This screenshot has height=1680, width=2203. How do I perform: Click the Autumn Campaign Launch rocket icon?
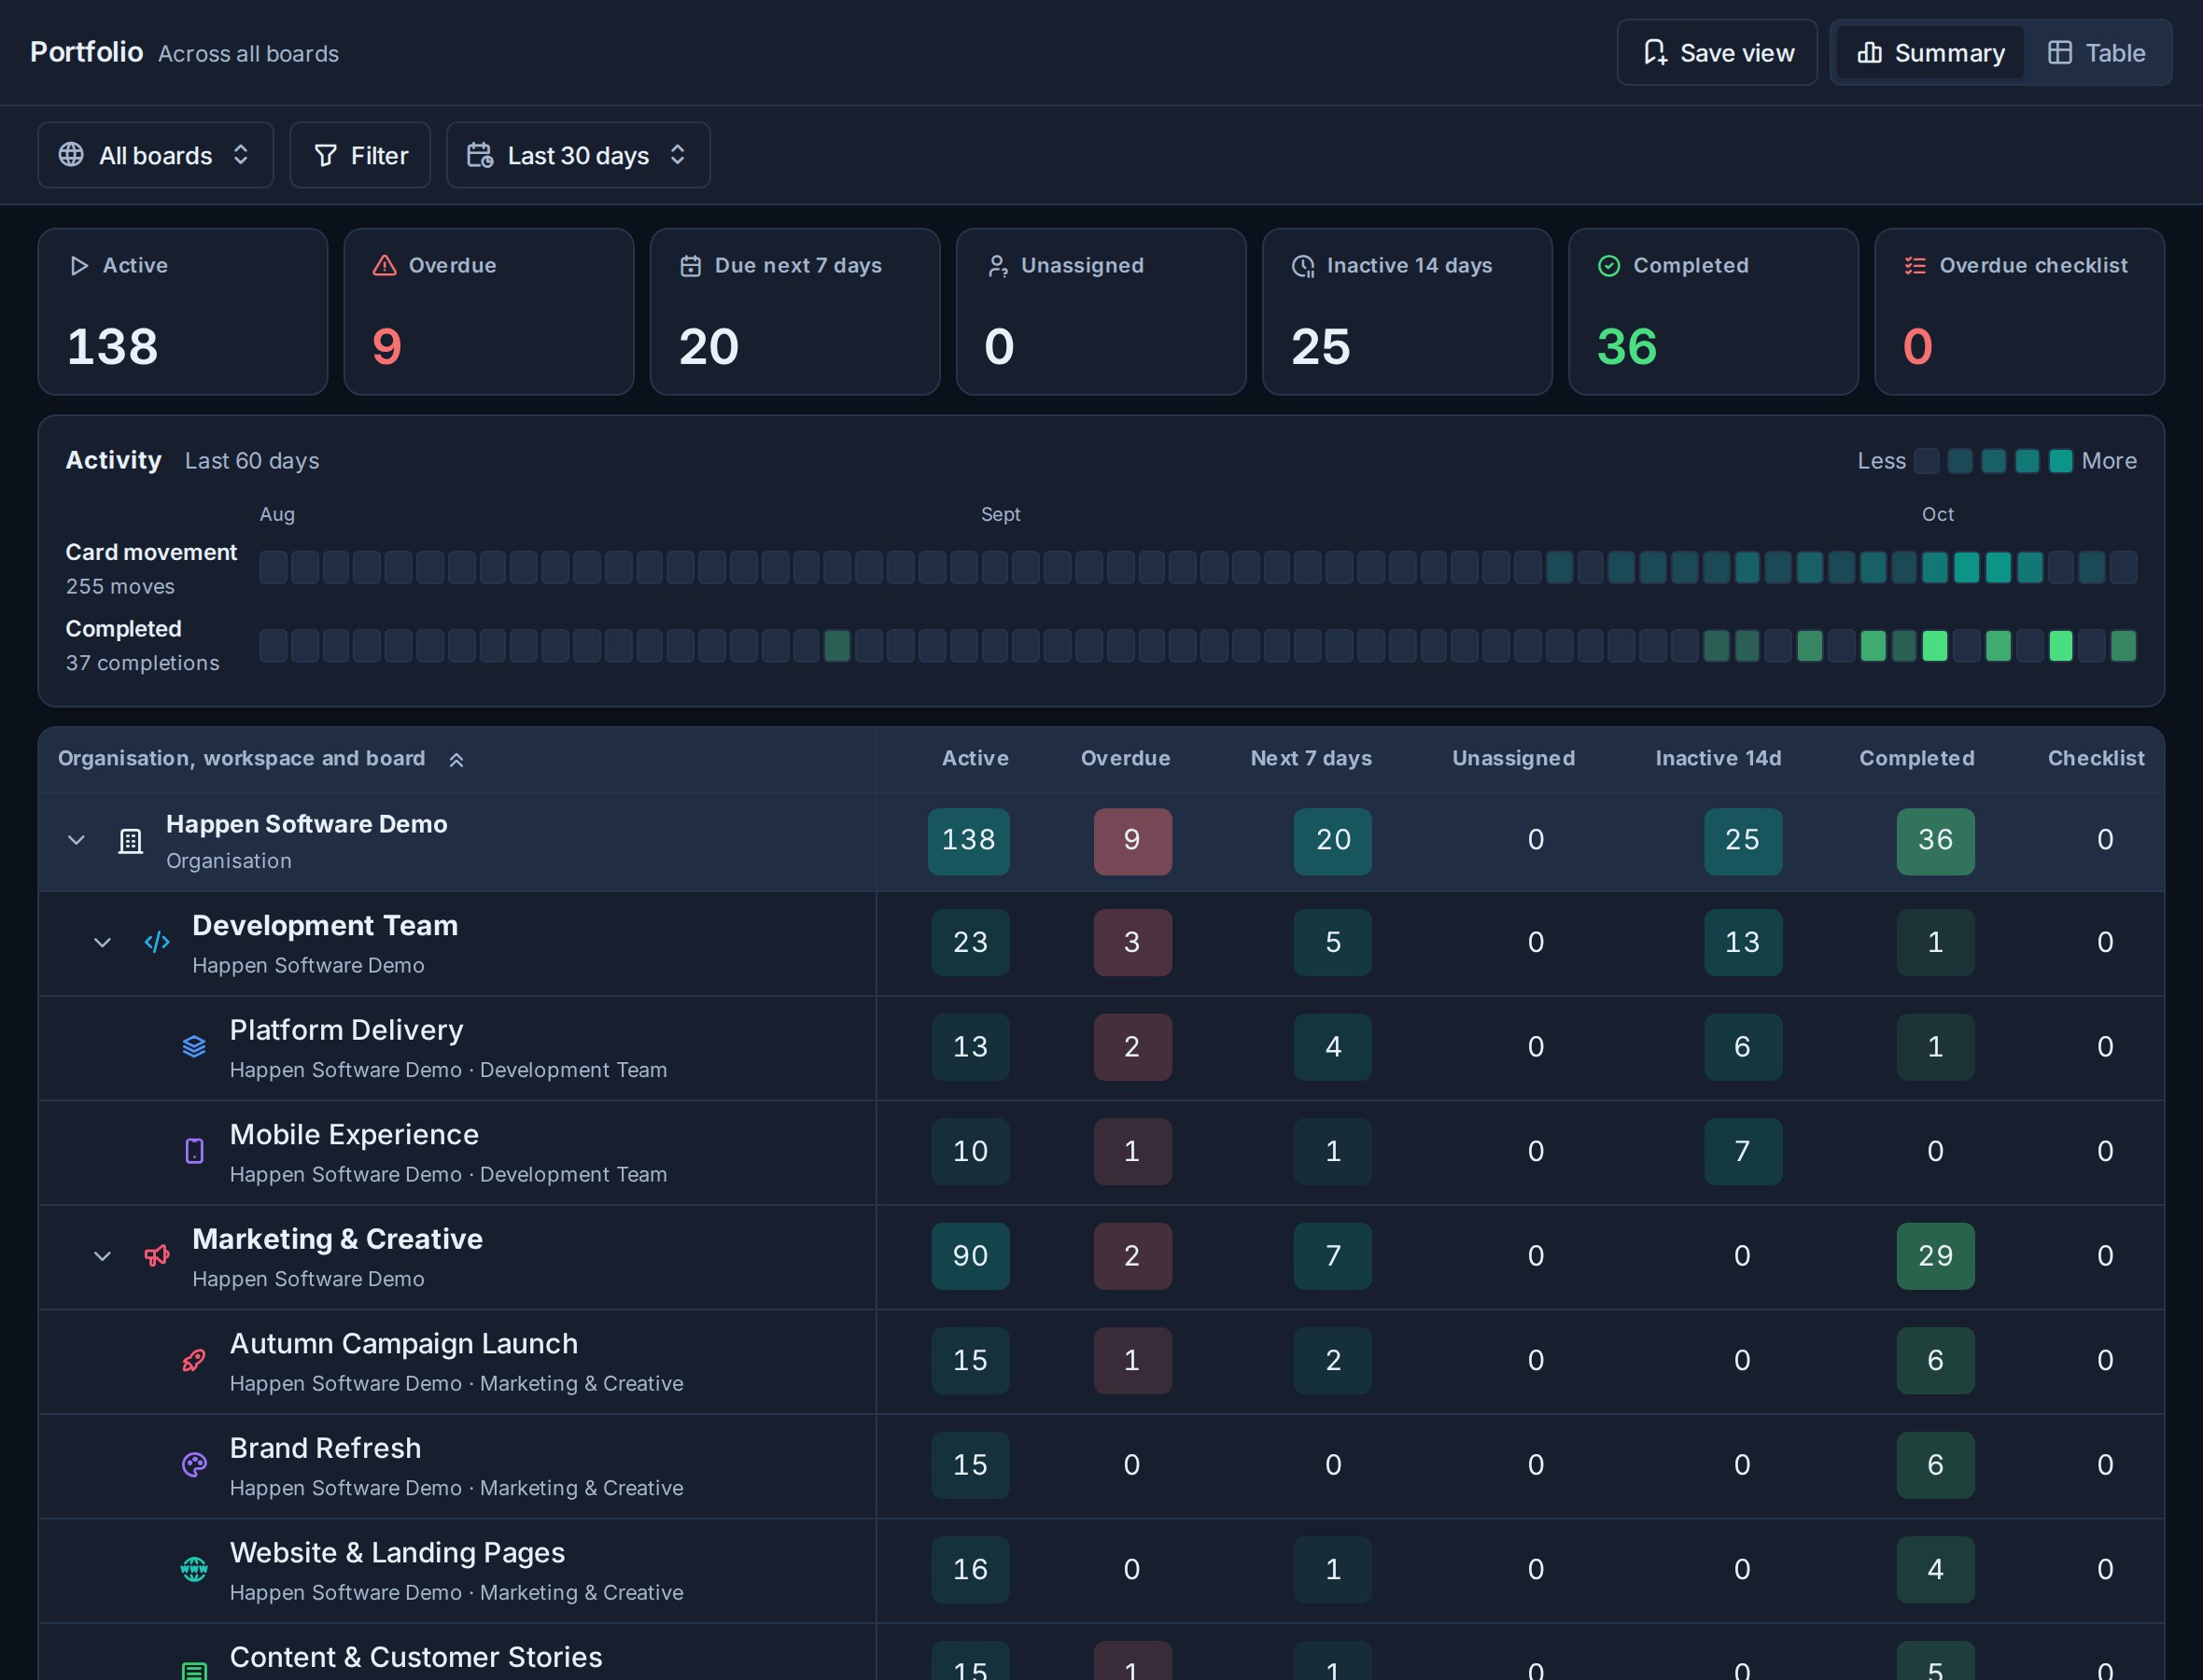pos(194,1360)
